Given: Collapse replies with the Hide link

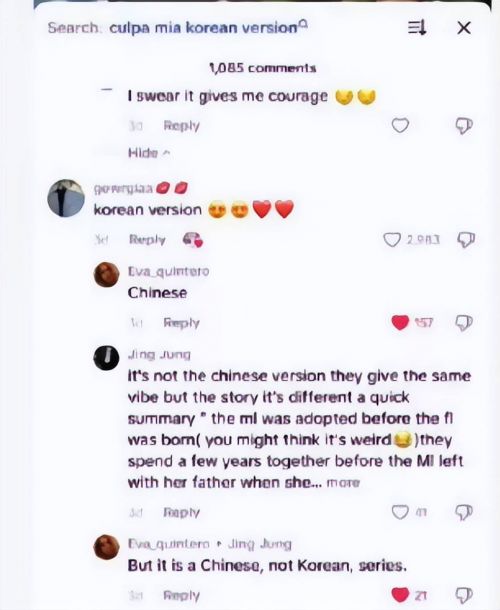Looking at the screenshot, I should click(x=149, y=153).
